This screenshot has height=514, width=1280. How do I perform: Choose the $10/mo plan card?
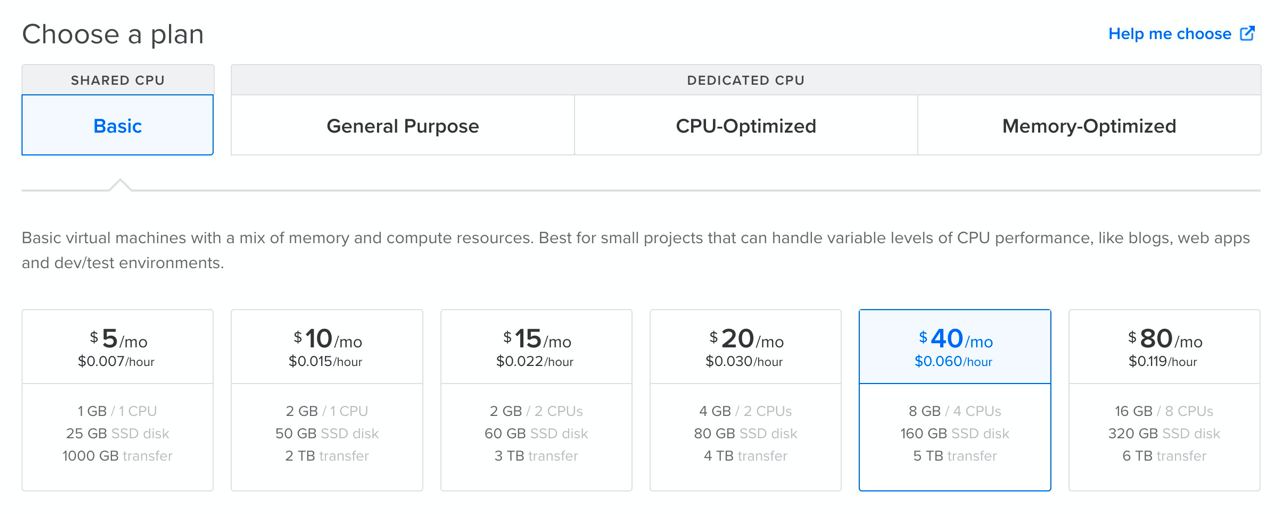pos(327,400)
